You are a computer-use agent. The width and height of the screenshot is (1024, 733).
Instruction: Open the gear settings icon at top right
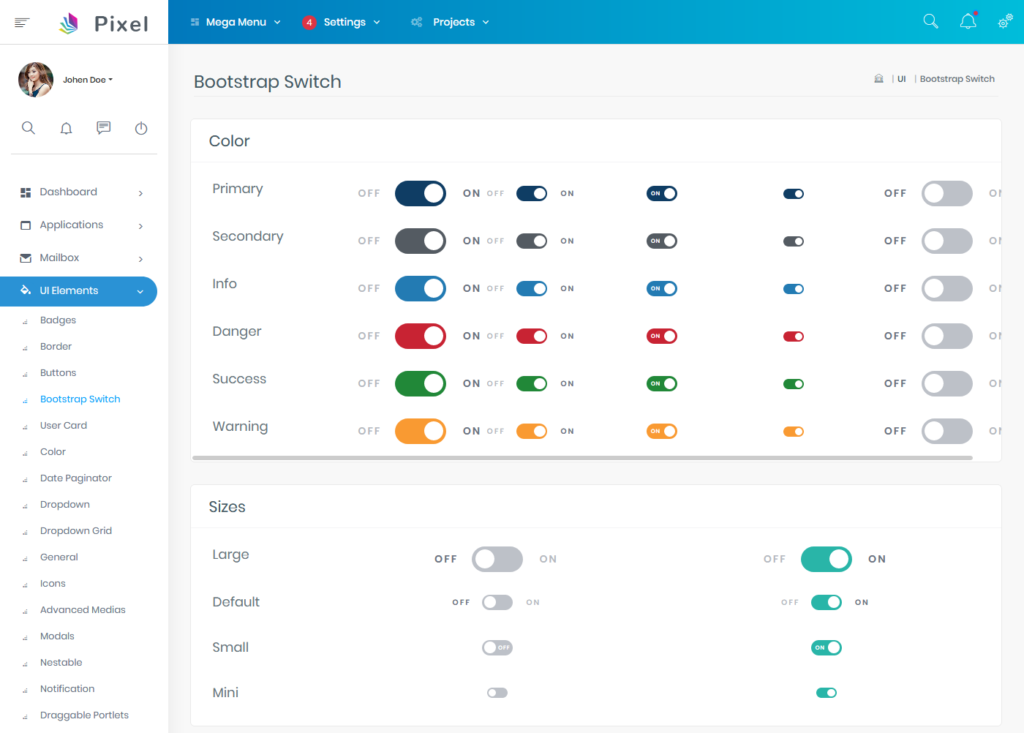[1004, 21]
